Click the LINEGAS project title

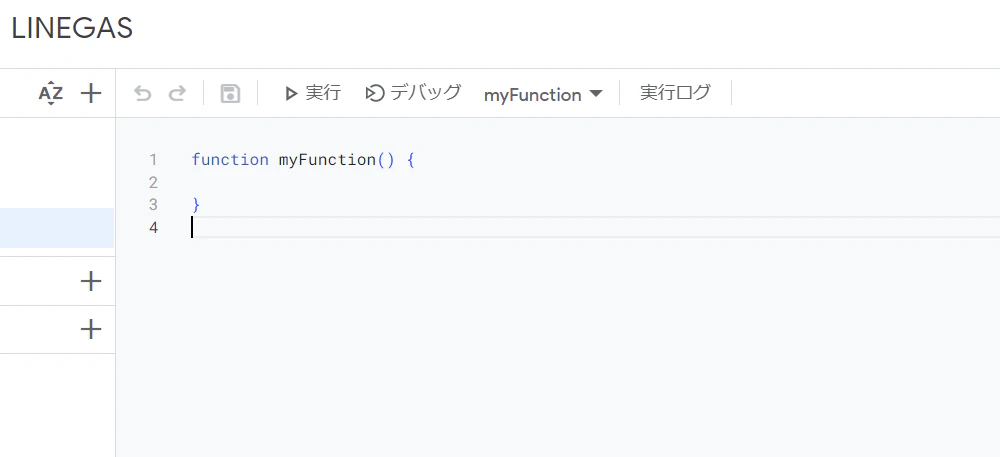tap(72, 29)
